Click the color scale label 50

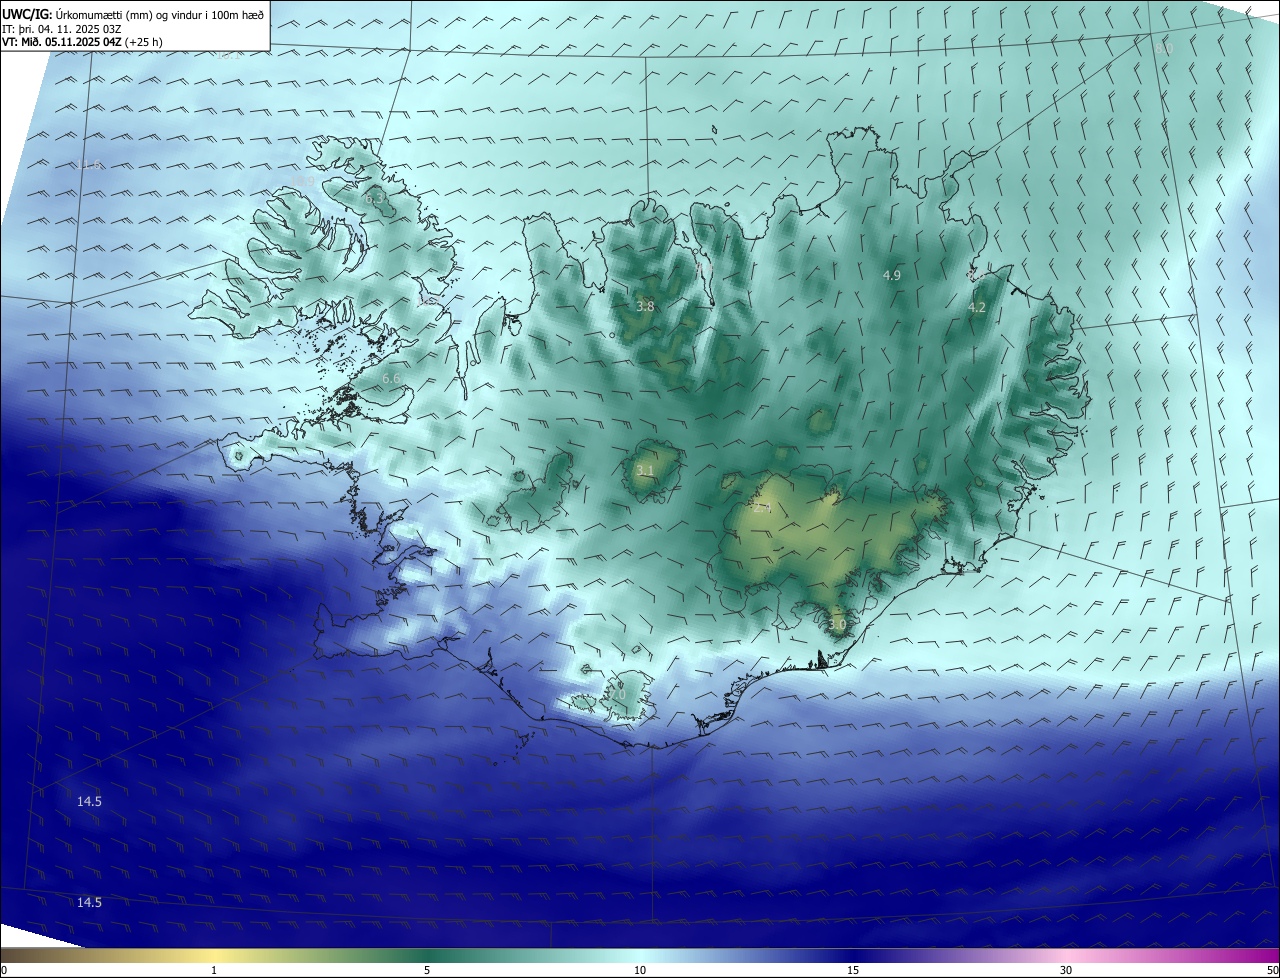(x=1272, y=970)
